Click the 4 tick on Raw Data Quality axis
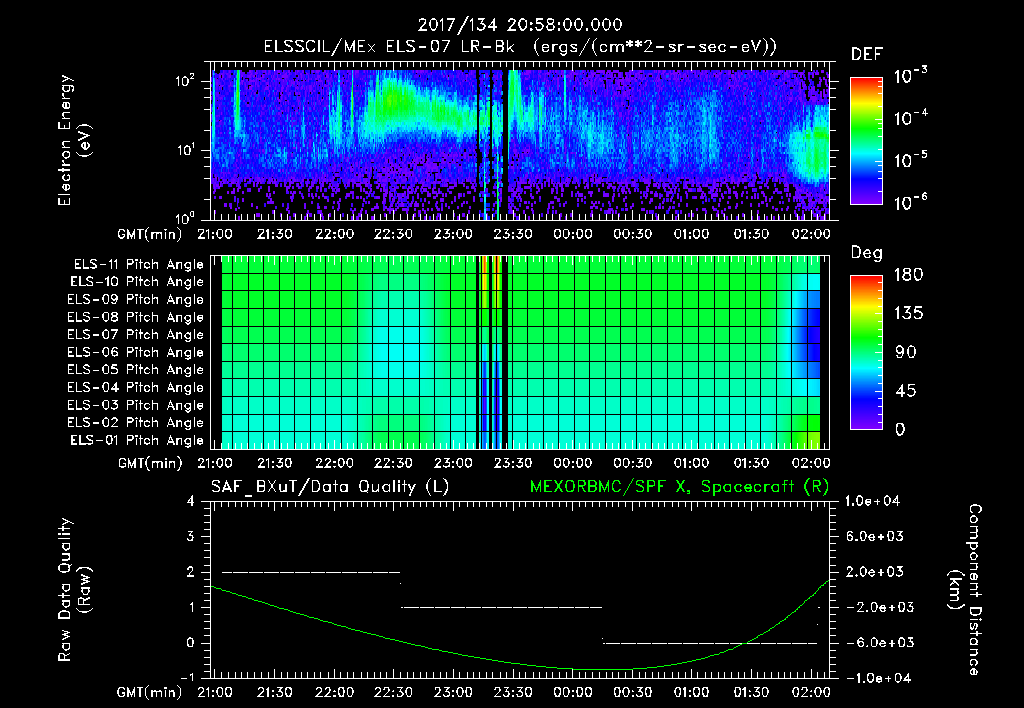 point(191,502)
